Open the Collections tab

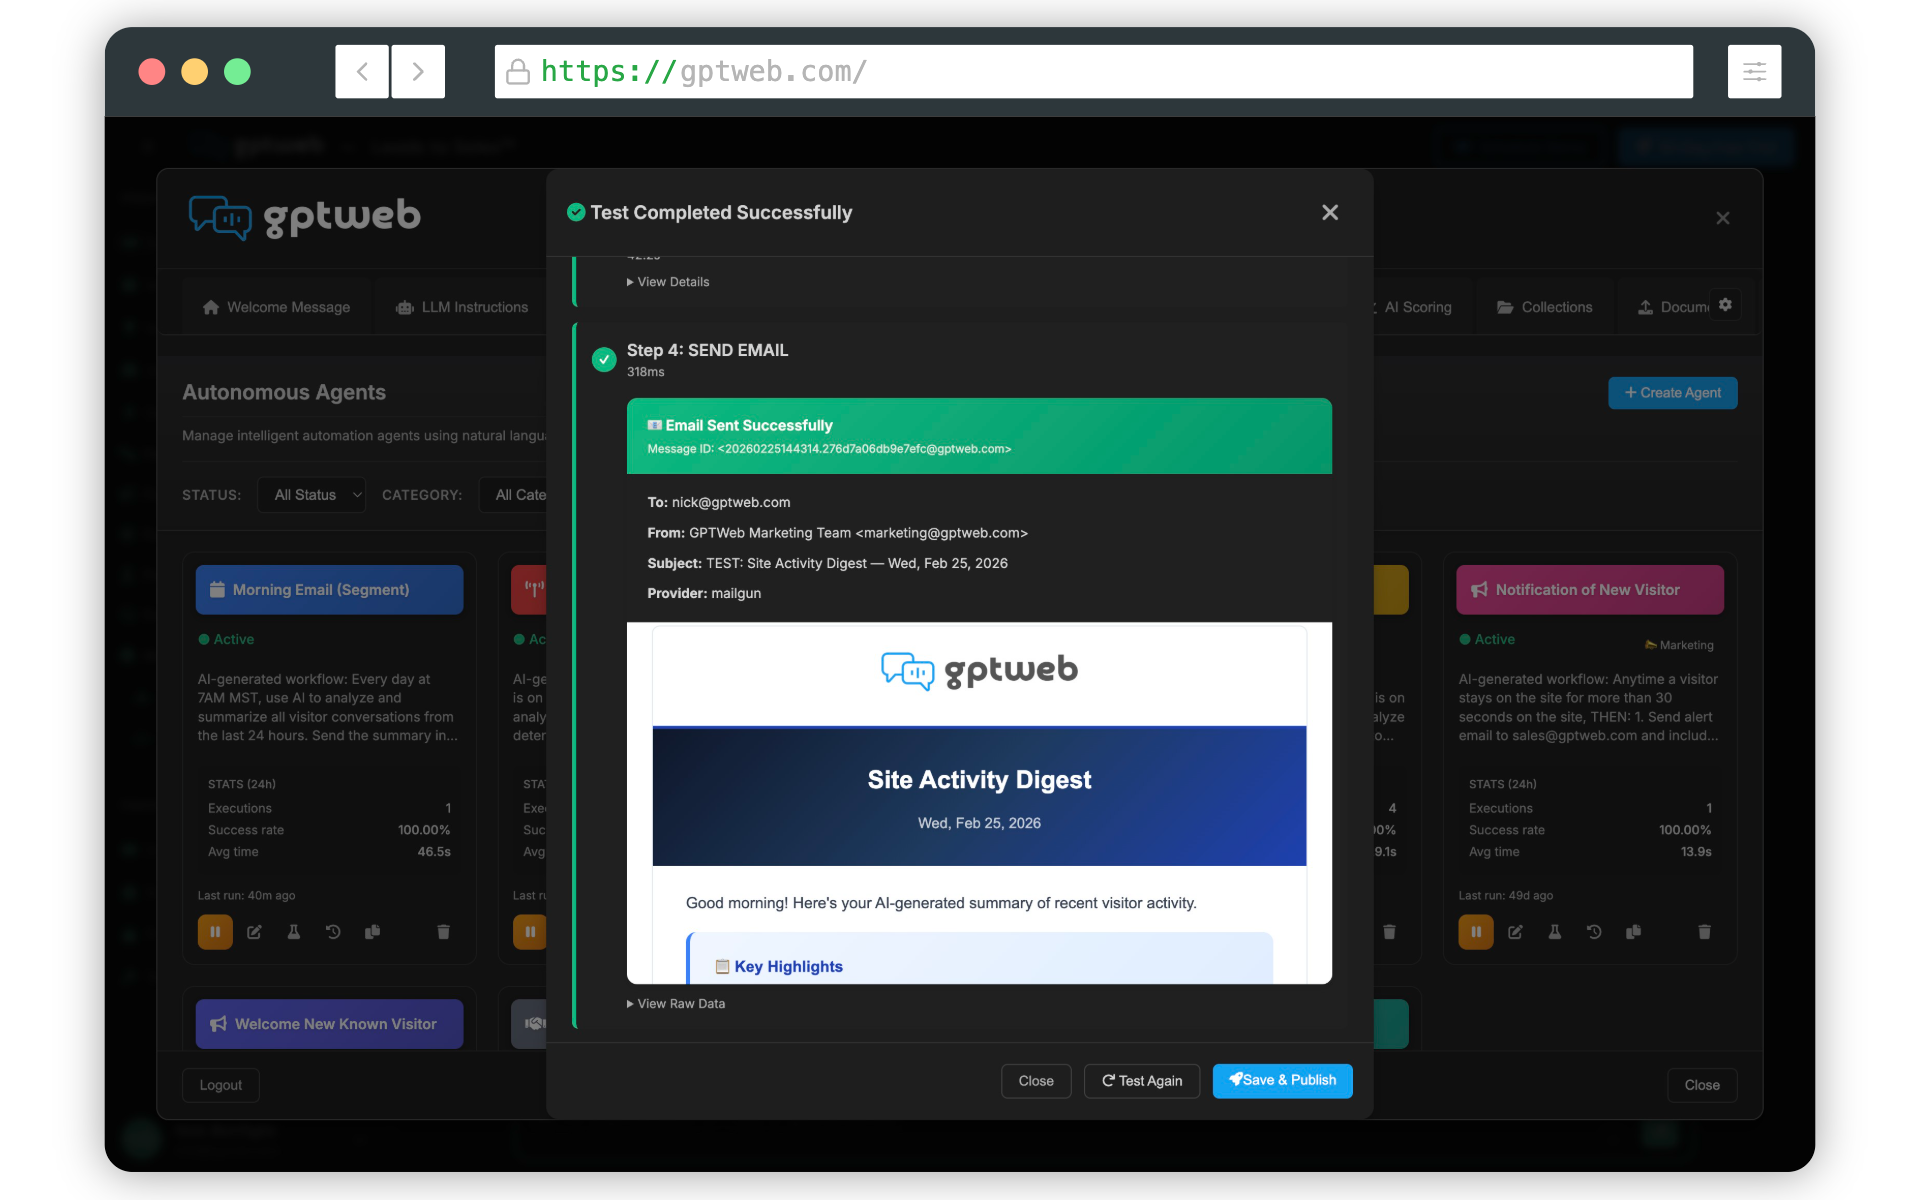[1545, 307]
